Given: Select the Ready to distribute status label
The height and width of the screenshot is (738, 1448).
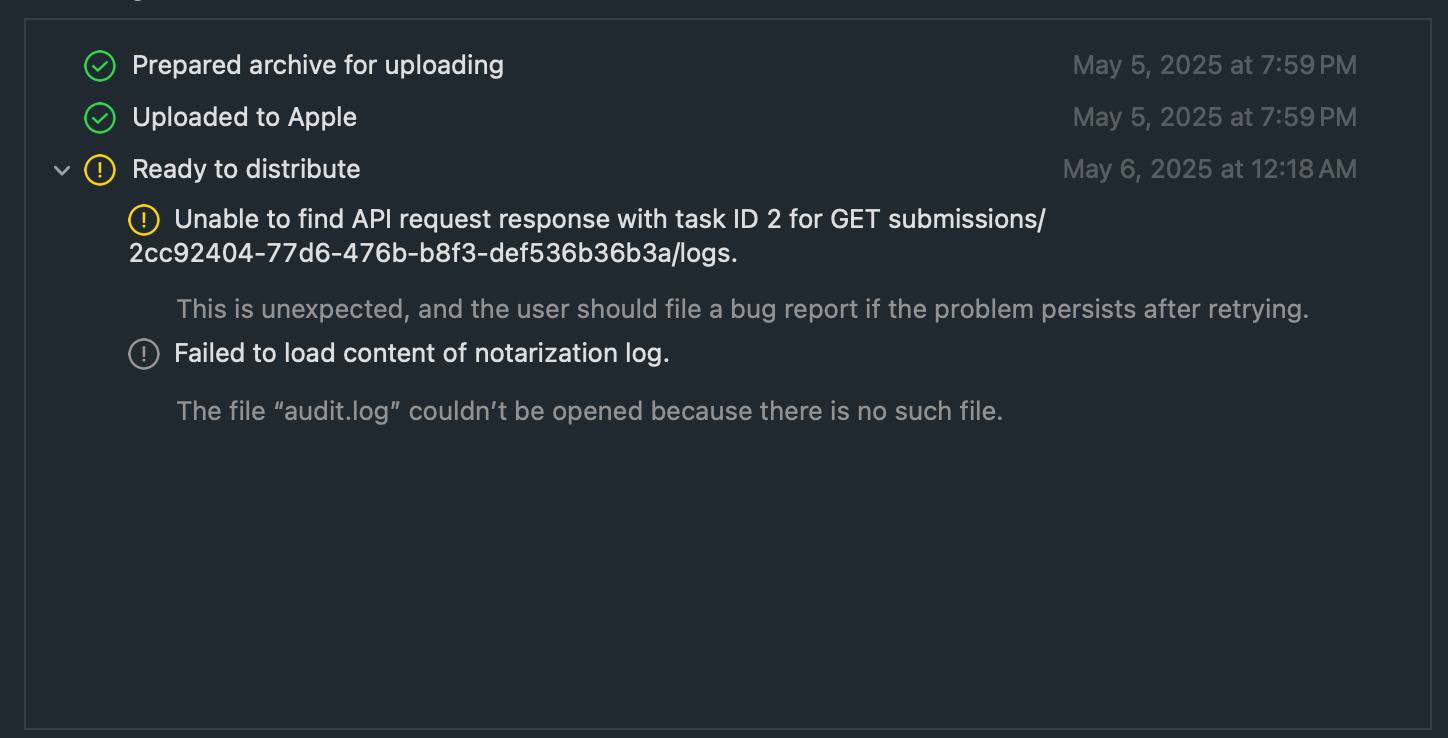Looking at the screenshot, I should (x=246, y=169).
